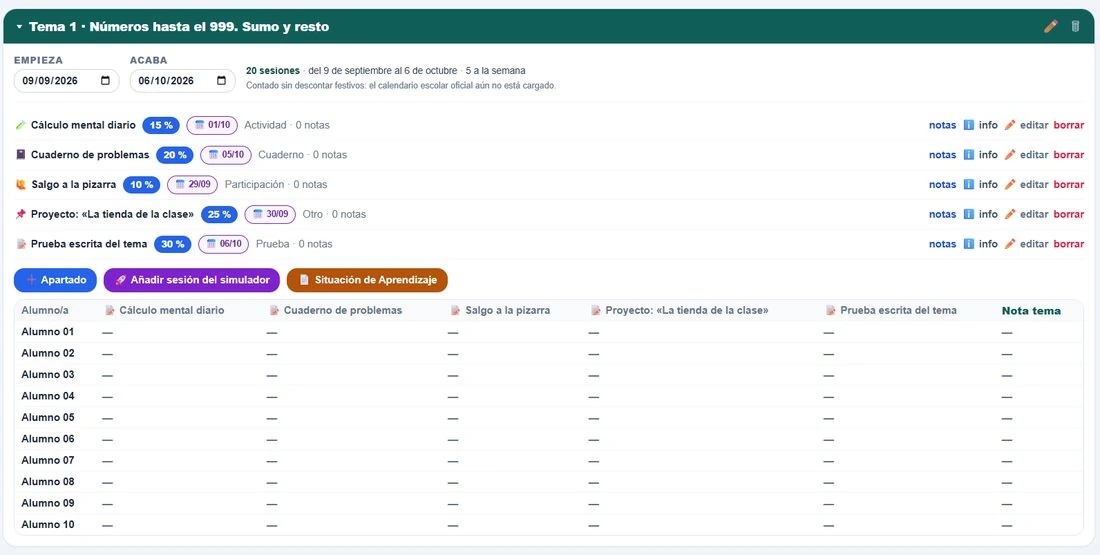
Task: Open calendar picker for Empieza date
Action: tap(105, 81)
